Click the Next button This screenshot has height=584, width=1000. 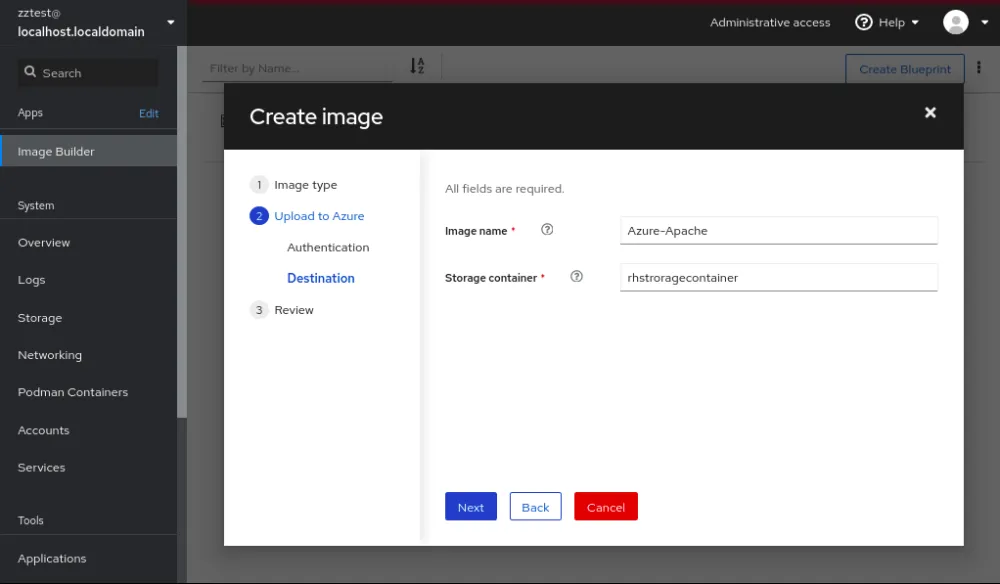click(470, 506)
